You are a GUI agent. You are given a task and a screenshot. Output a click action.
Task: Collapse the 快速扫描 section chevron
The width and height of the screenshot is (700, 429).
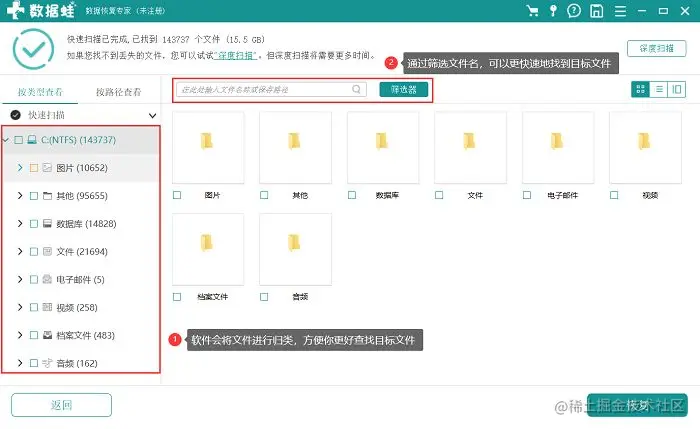click(x=152, y=116)
